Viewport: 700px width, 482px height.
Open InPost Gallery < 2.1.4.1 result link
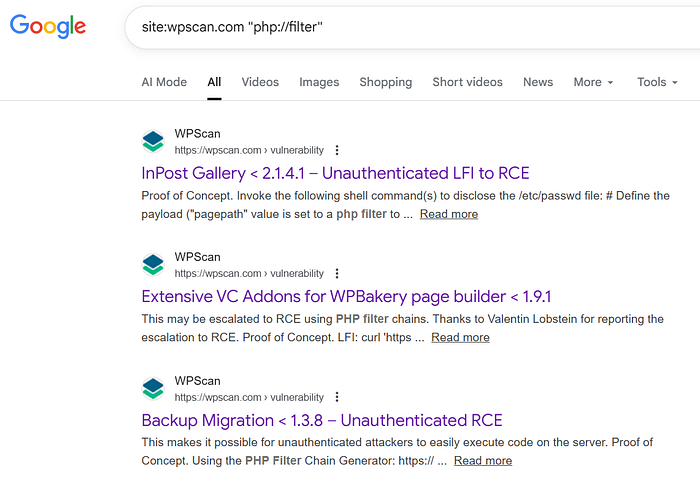coord(335,173)
